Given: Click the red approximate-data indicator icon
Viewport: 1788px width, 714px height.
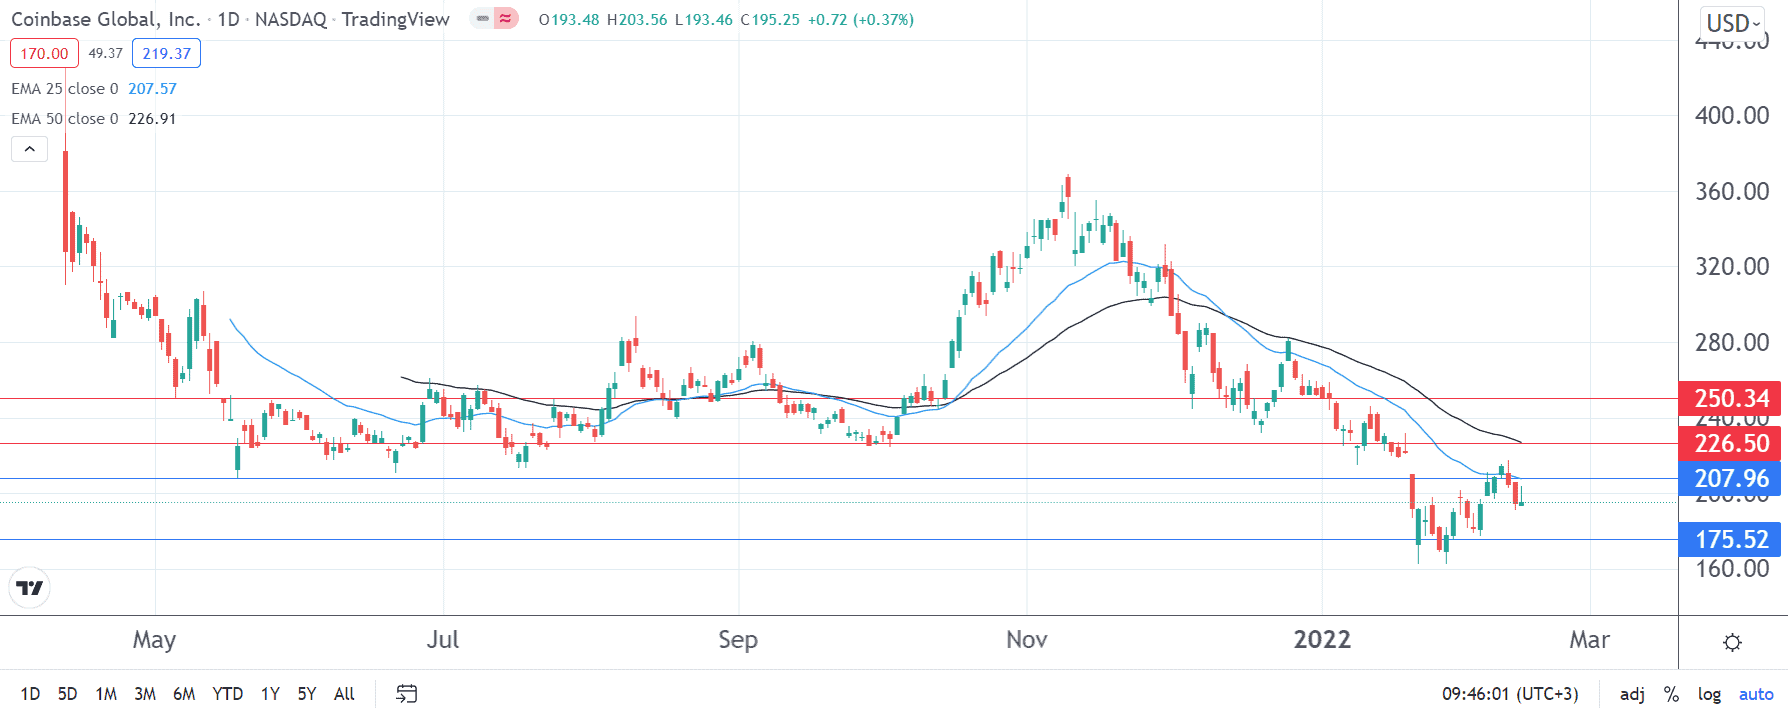Looking at the screenshot, I should point(506,19).
